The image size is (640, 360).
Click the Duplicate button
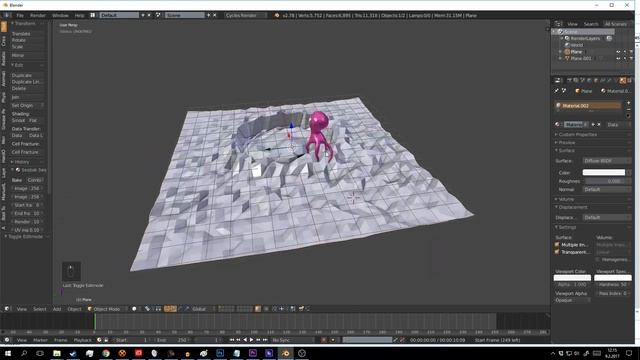tap(27, 76)
